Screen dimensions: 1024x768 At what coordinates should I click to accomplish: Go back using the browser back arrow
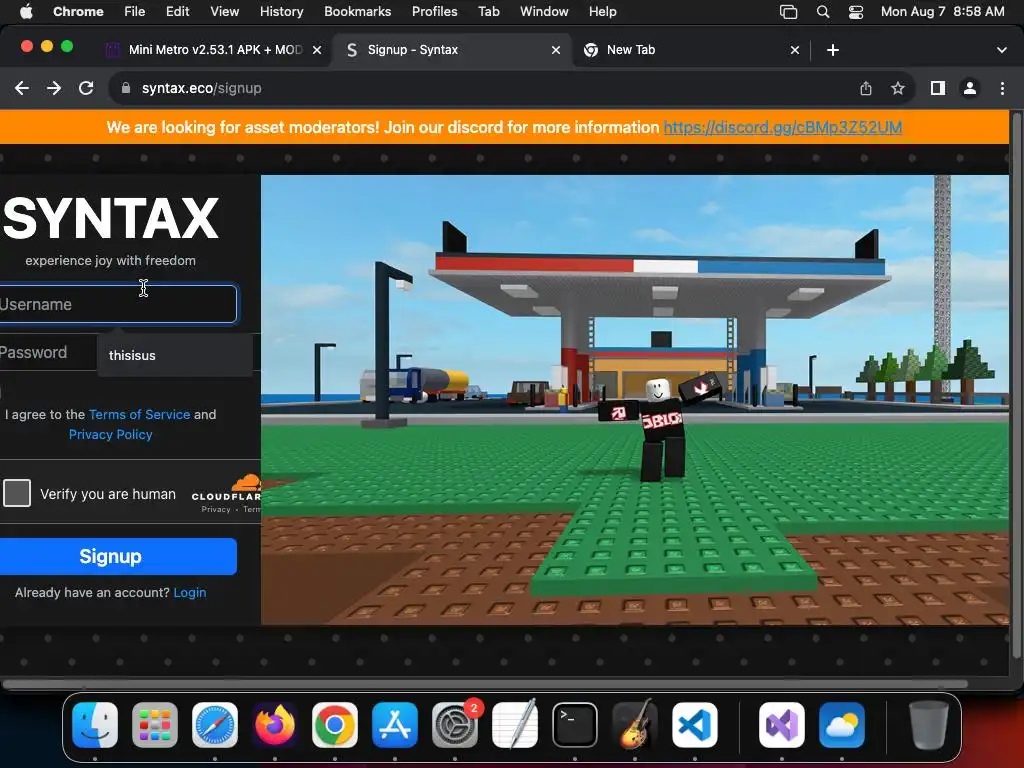click(22, 88)
